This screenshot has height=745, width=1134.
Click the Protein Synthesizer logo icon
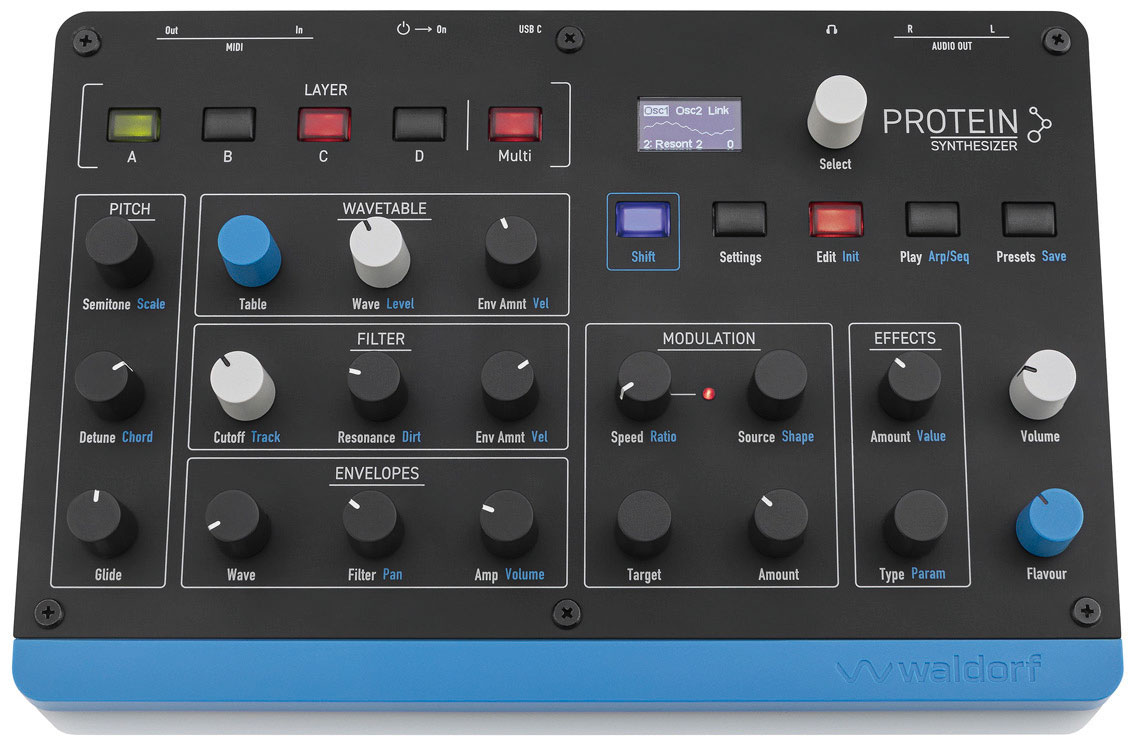tap(1040, 126)
